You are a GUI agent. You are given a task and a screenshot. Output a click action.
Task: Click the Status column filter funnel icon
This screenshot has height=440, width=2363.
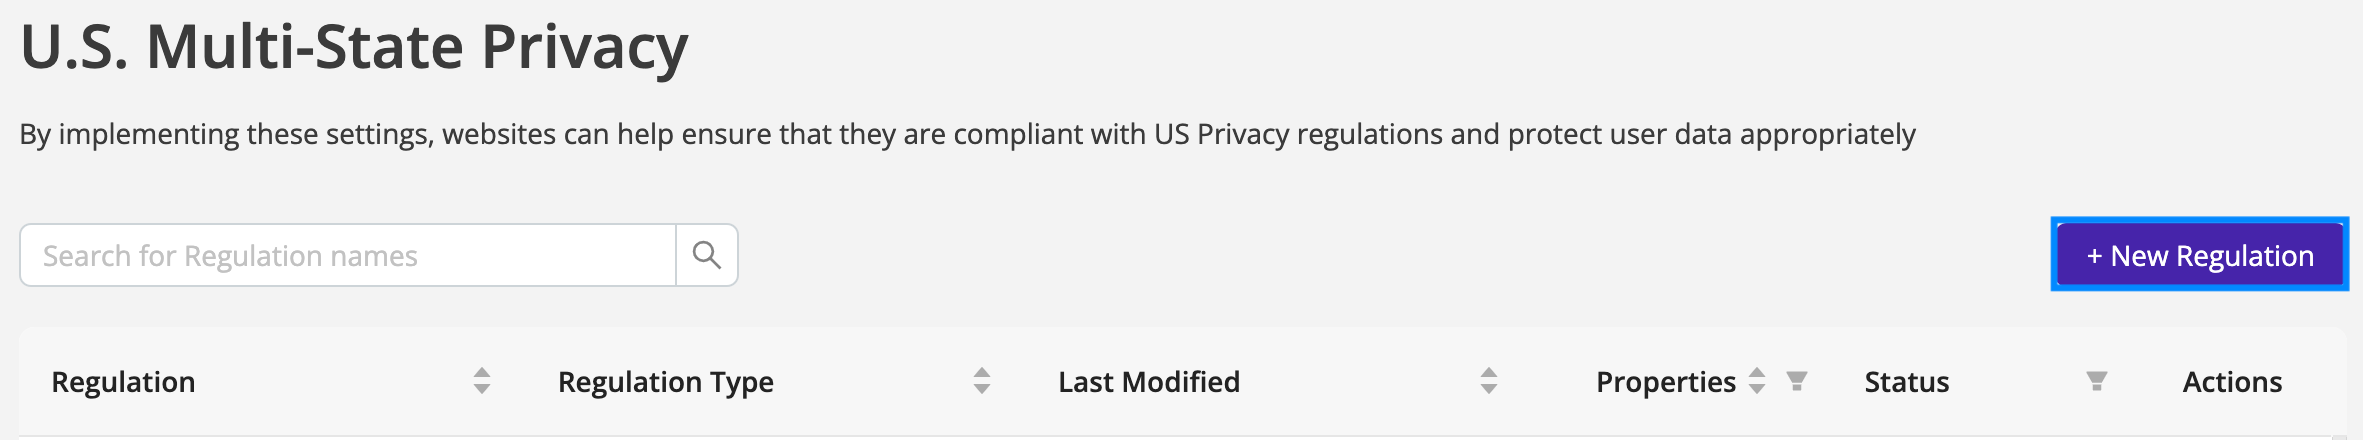(2097, 381)
